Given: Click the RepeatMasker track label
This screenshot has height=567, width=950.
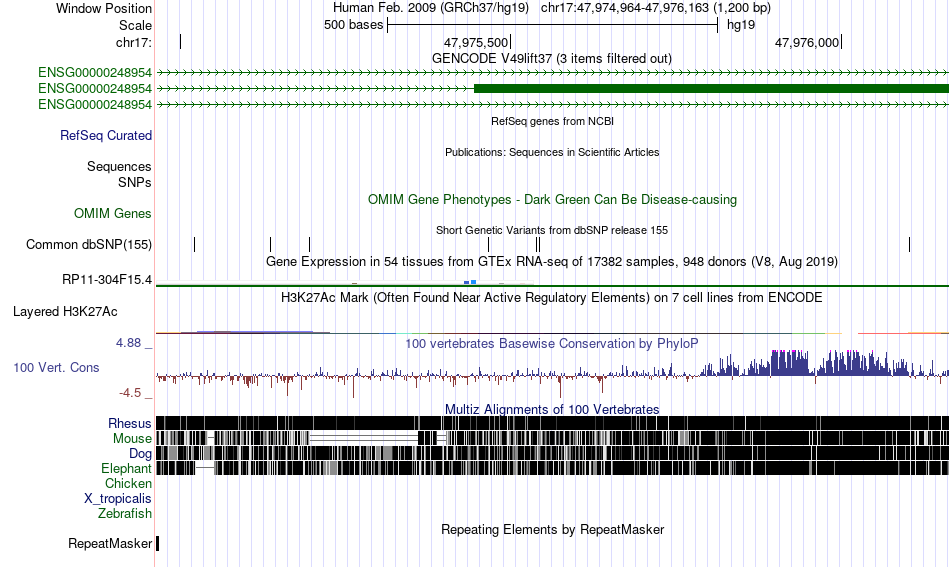Looking at the screenshot, I should click(110, 543).
